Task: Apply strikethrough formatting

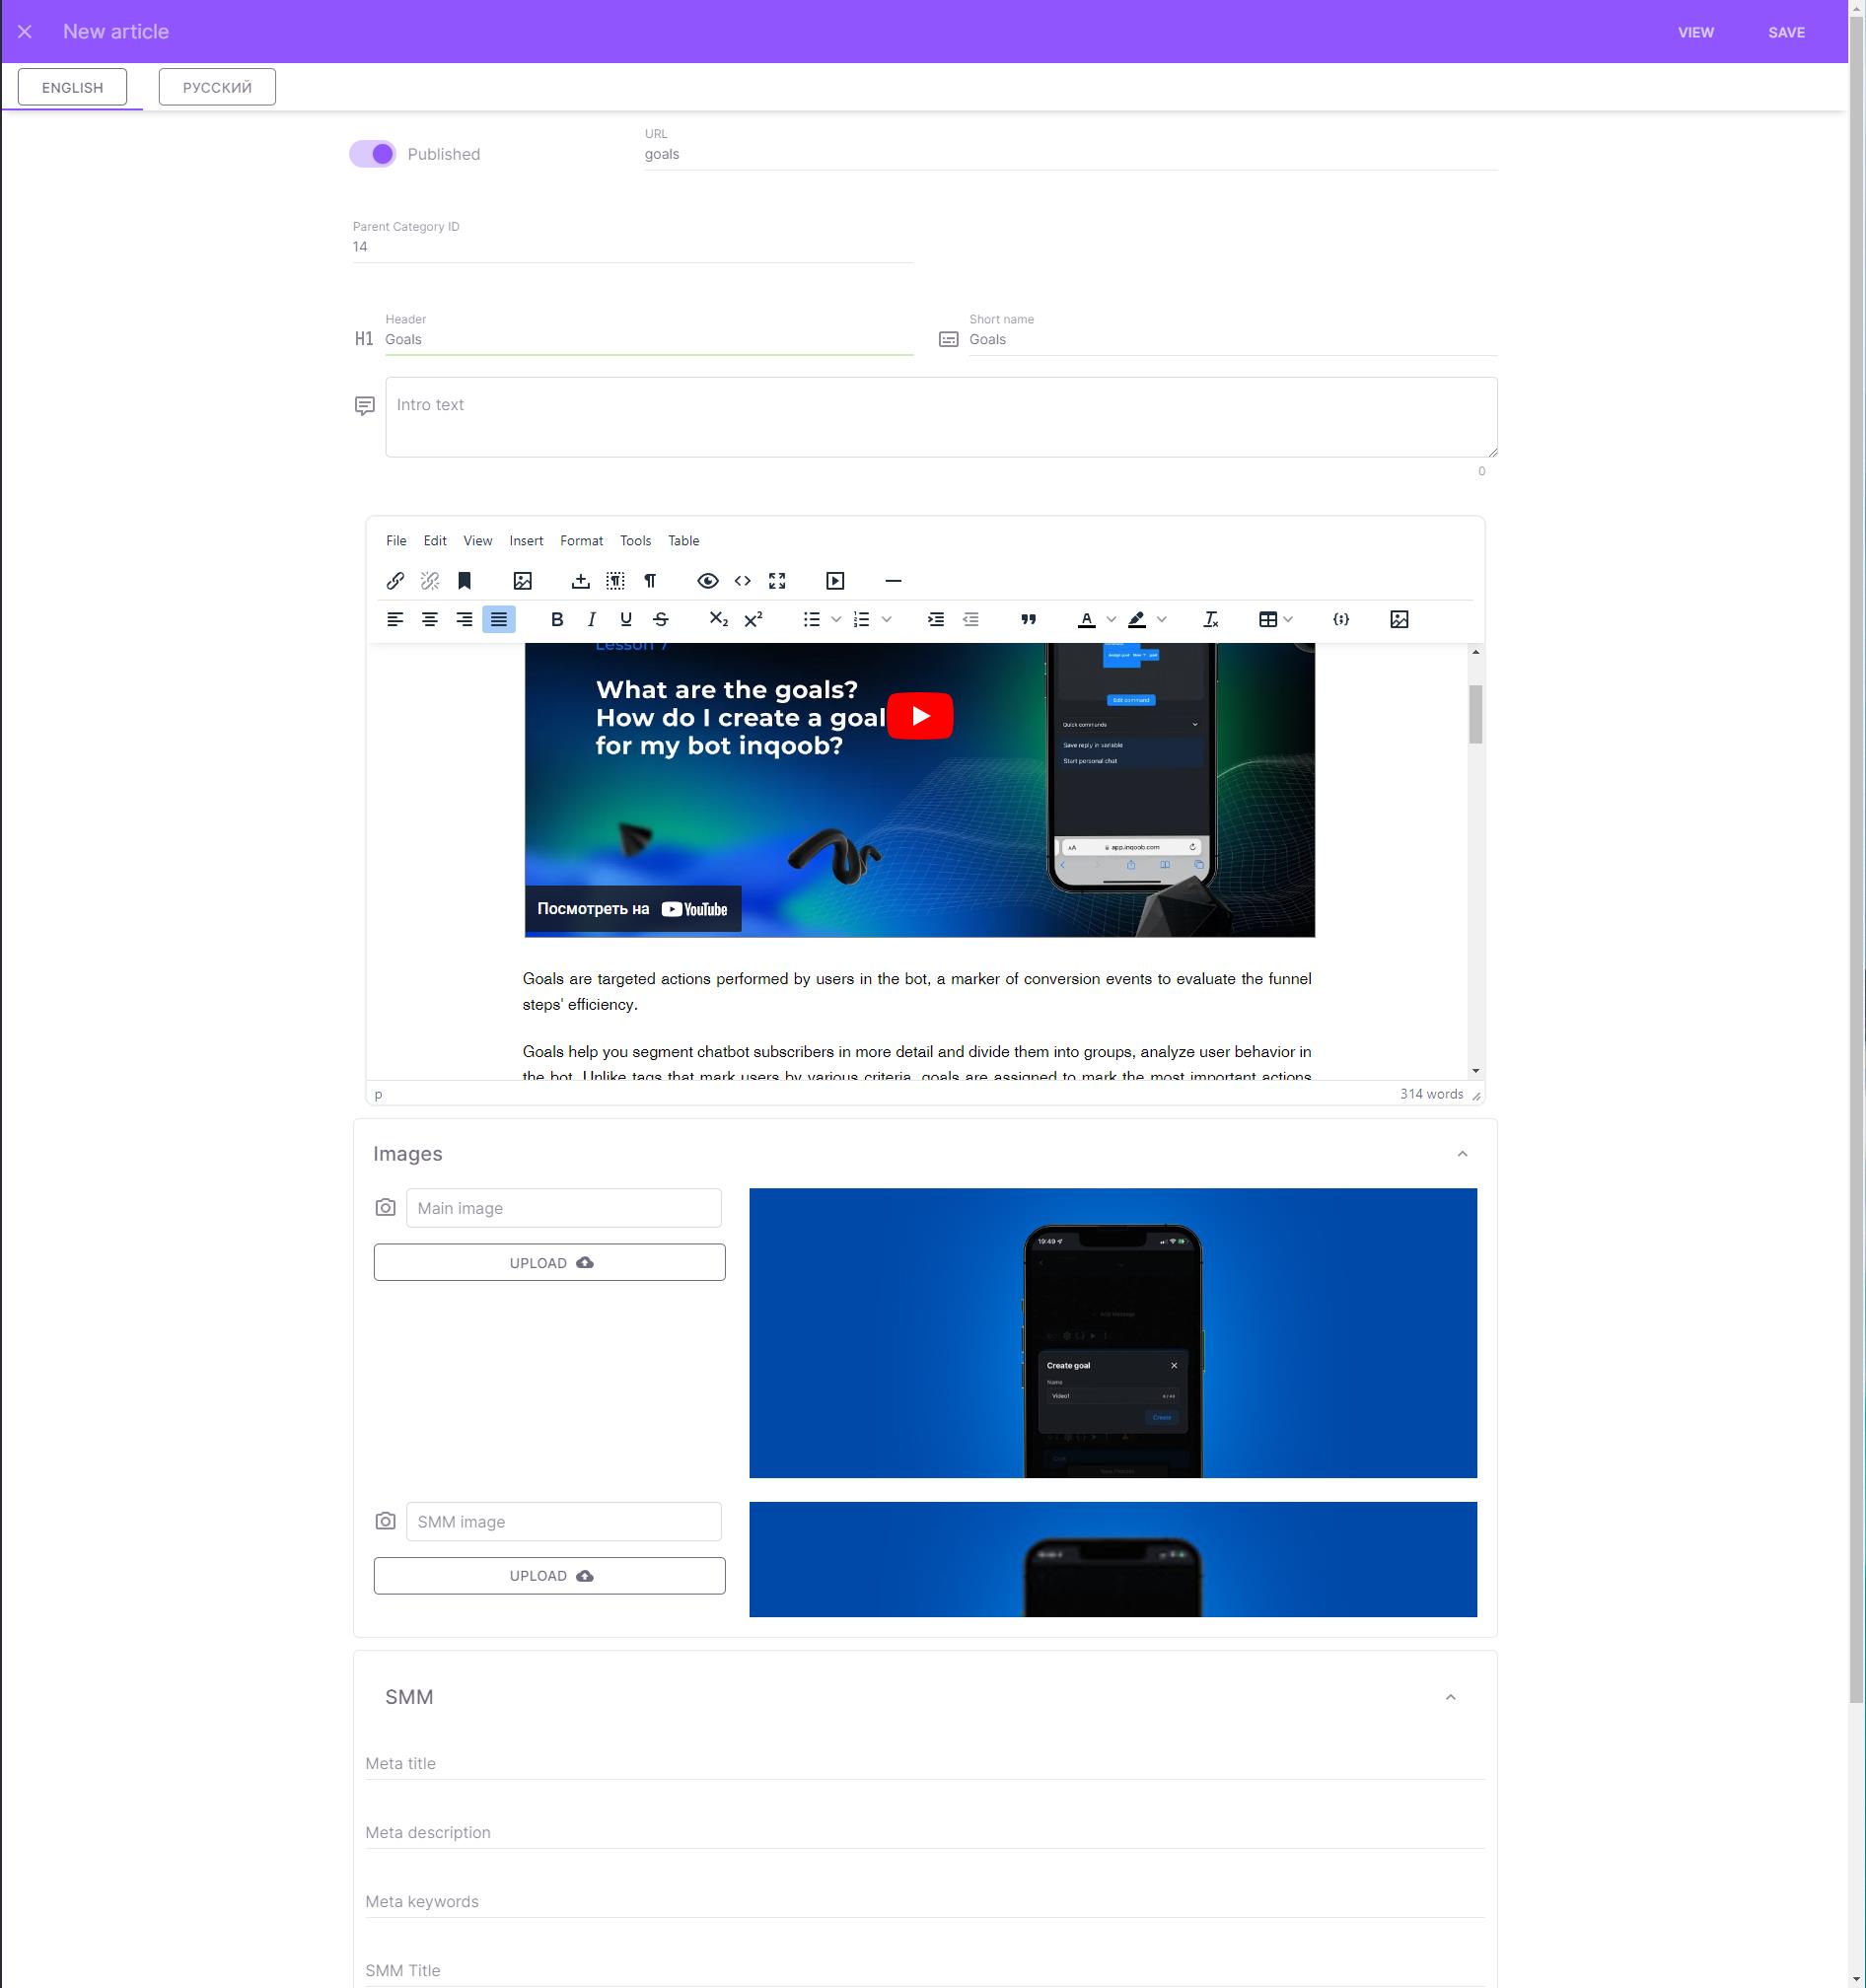Action: (x=660, y=620)
